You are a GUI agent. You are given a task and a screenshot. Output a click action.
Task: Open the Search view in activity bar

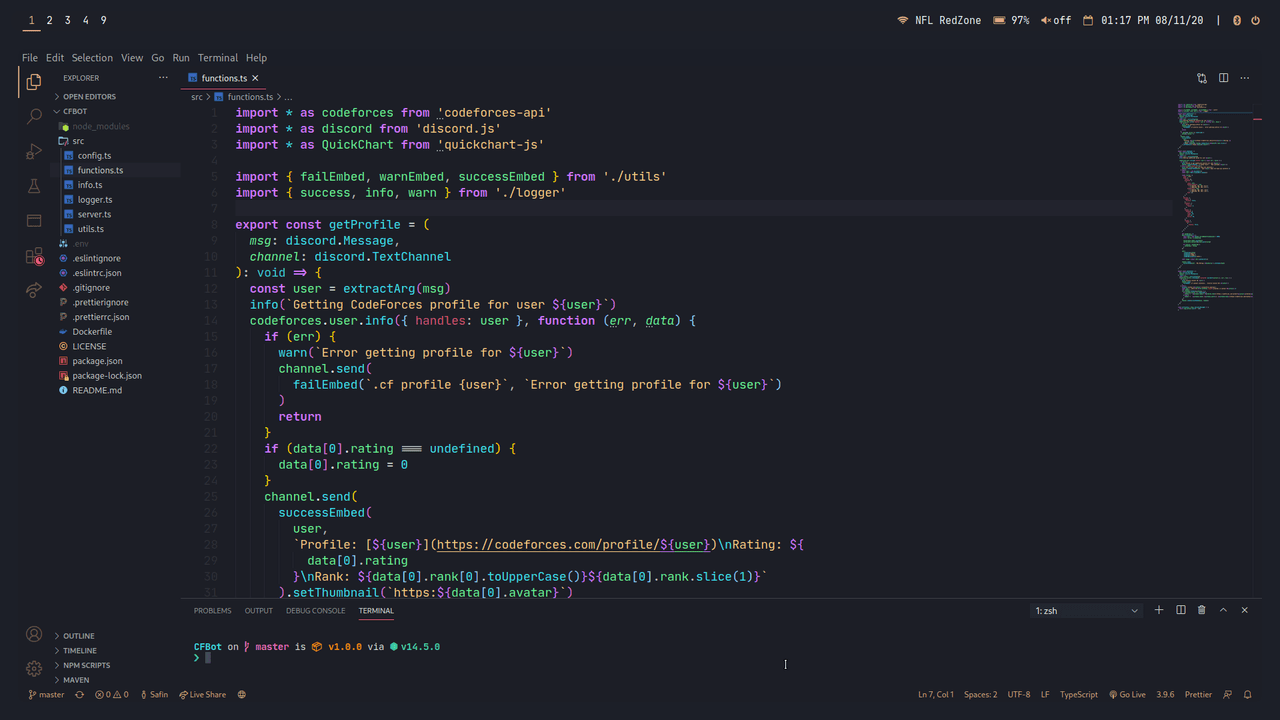(x=34, y=117)
